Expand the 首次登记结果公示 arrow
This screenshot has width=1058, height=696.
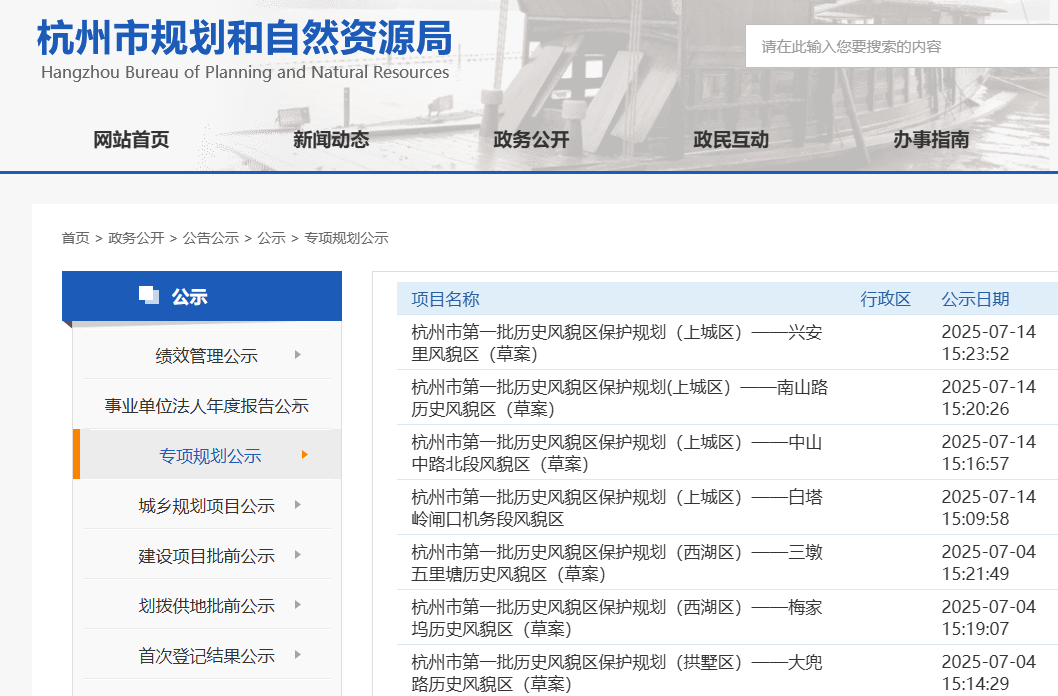[x=298, y=654]
